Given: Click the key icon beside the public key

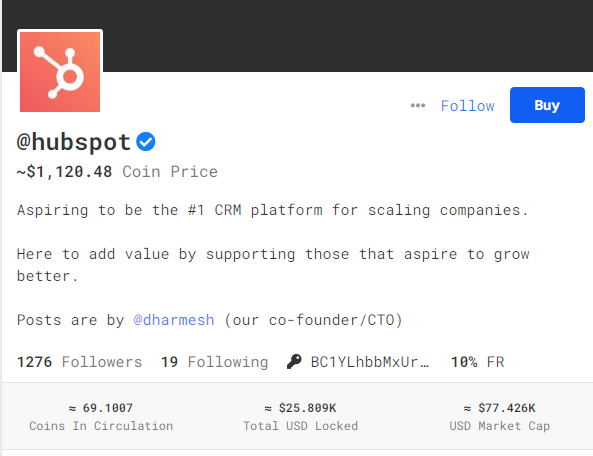Looking at the screenshot, I should point(294,362).
